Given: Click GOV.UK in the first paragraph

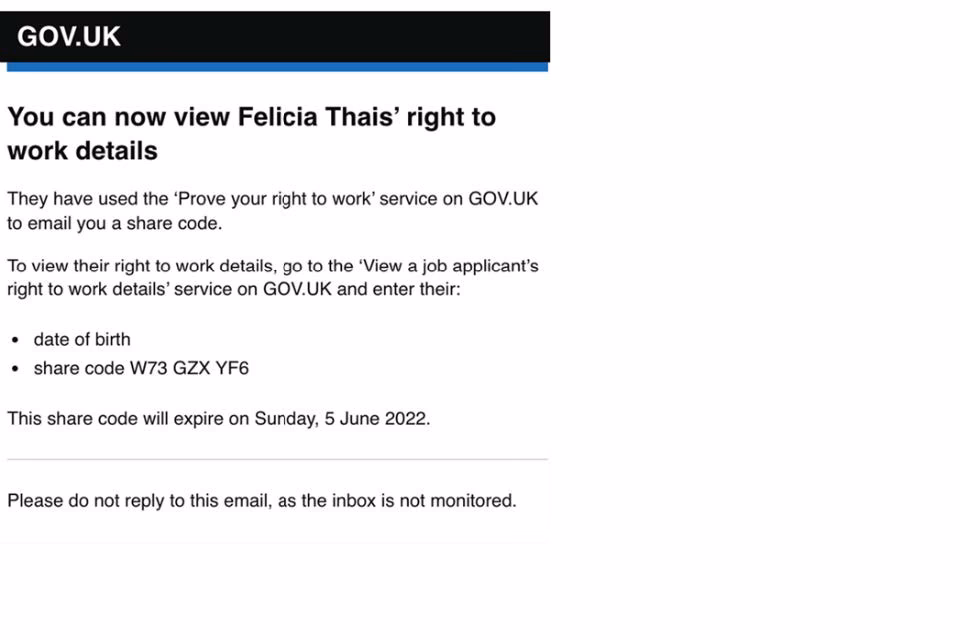Looking at the screenshot, I should 503,198.
